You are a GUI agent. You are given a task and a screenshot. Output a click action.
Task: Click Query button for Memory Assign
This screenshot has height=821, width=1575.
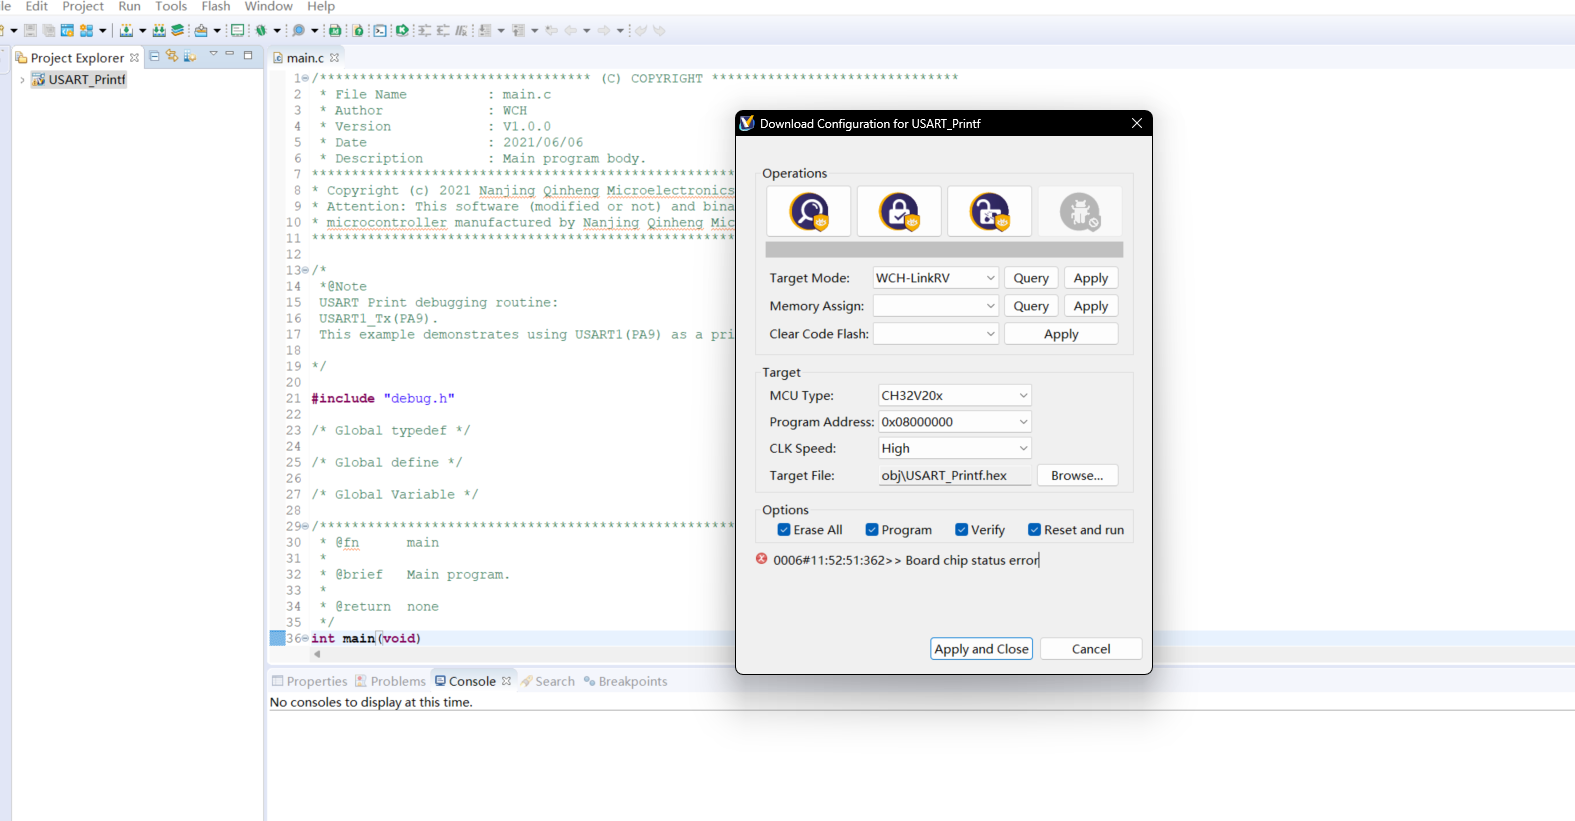[x=1031, y=306]
